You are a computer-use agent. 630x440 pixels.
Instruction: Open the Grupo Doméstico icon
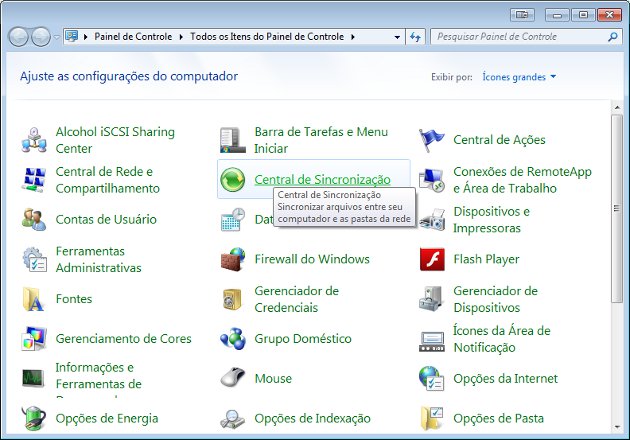[233, 339]
